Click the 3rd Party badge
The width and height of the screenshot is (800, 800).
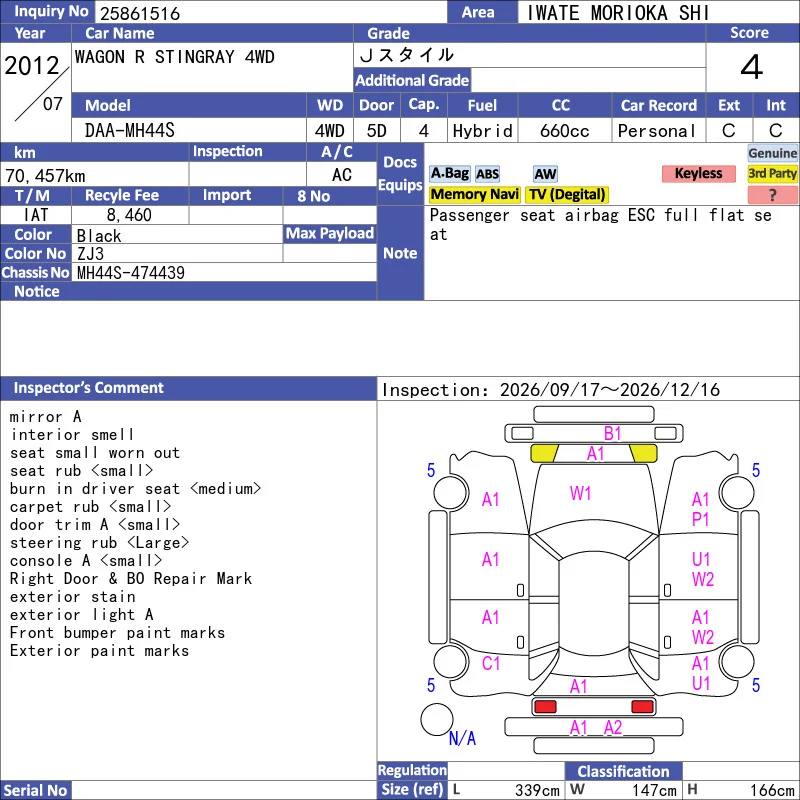(772, 174)
